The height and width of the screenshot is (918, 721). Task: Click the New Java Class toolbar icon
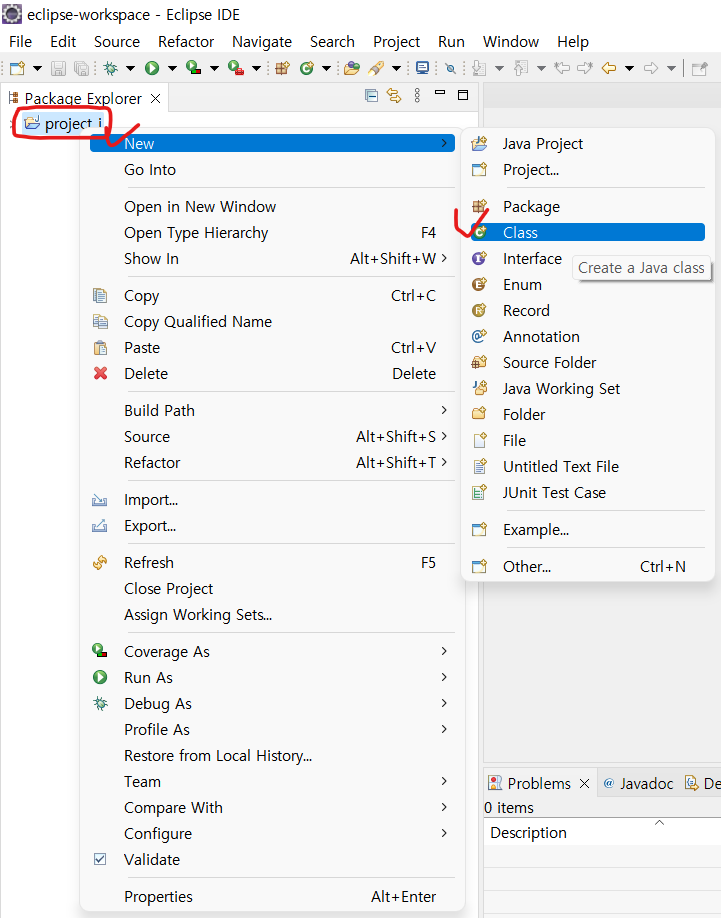click(x=307, y=68)
